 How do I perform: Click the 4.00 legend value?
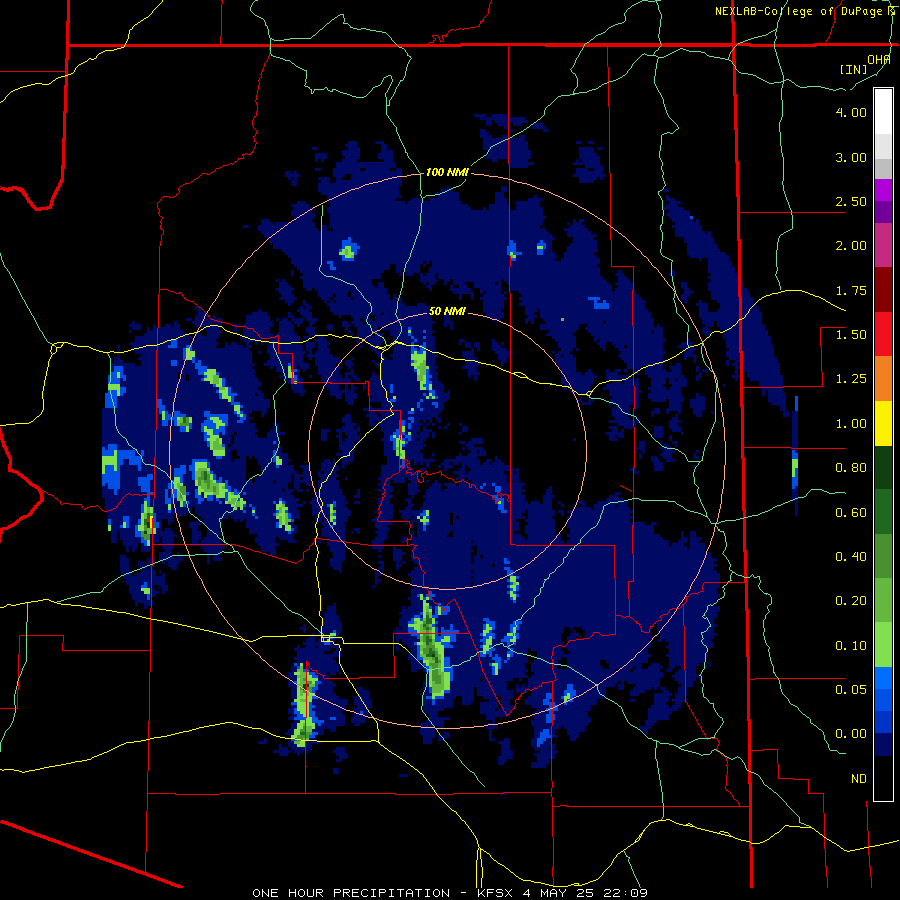tap(851, 112)
